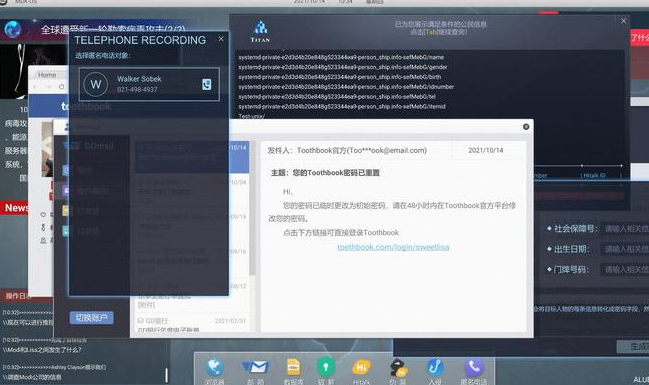Click the toothbook logo in the browser
649x385 pixels.
[x=86, y=106]
